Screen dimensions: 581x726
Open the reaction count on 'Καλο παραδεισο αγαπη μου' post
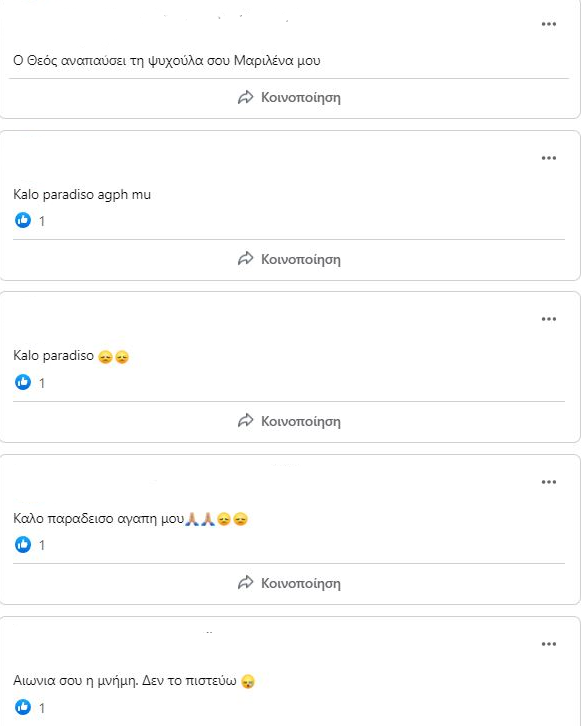42,545
